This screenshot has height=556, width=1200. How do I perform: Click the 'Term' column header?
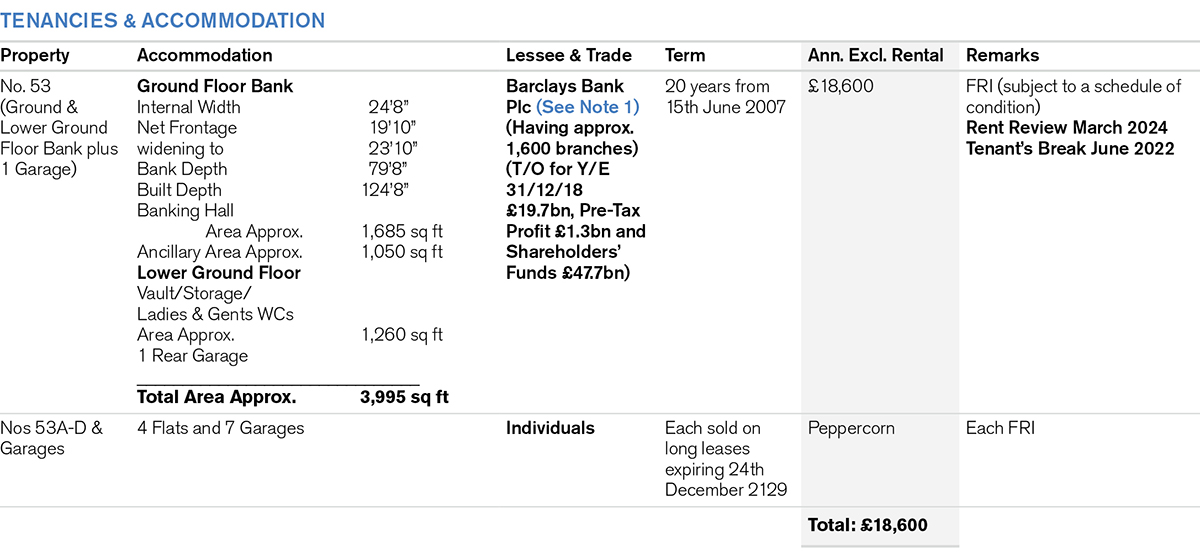point(685,56)
